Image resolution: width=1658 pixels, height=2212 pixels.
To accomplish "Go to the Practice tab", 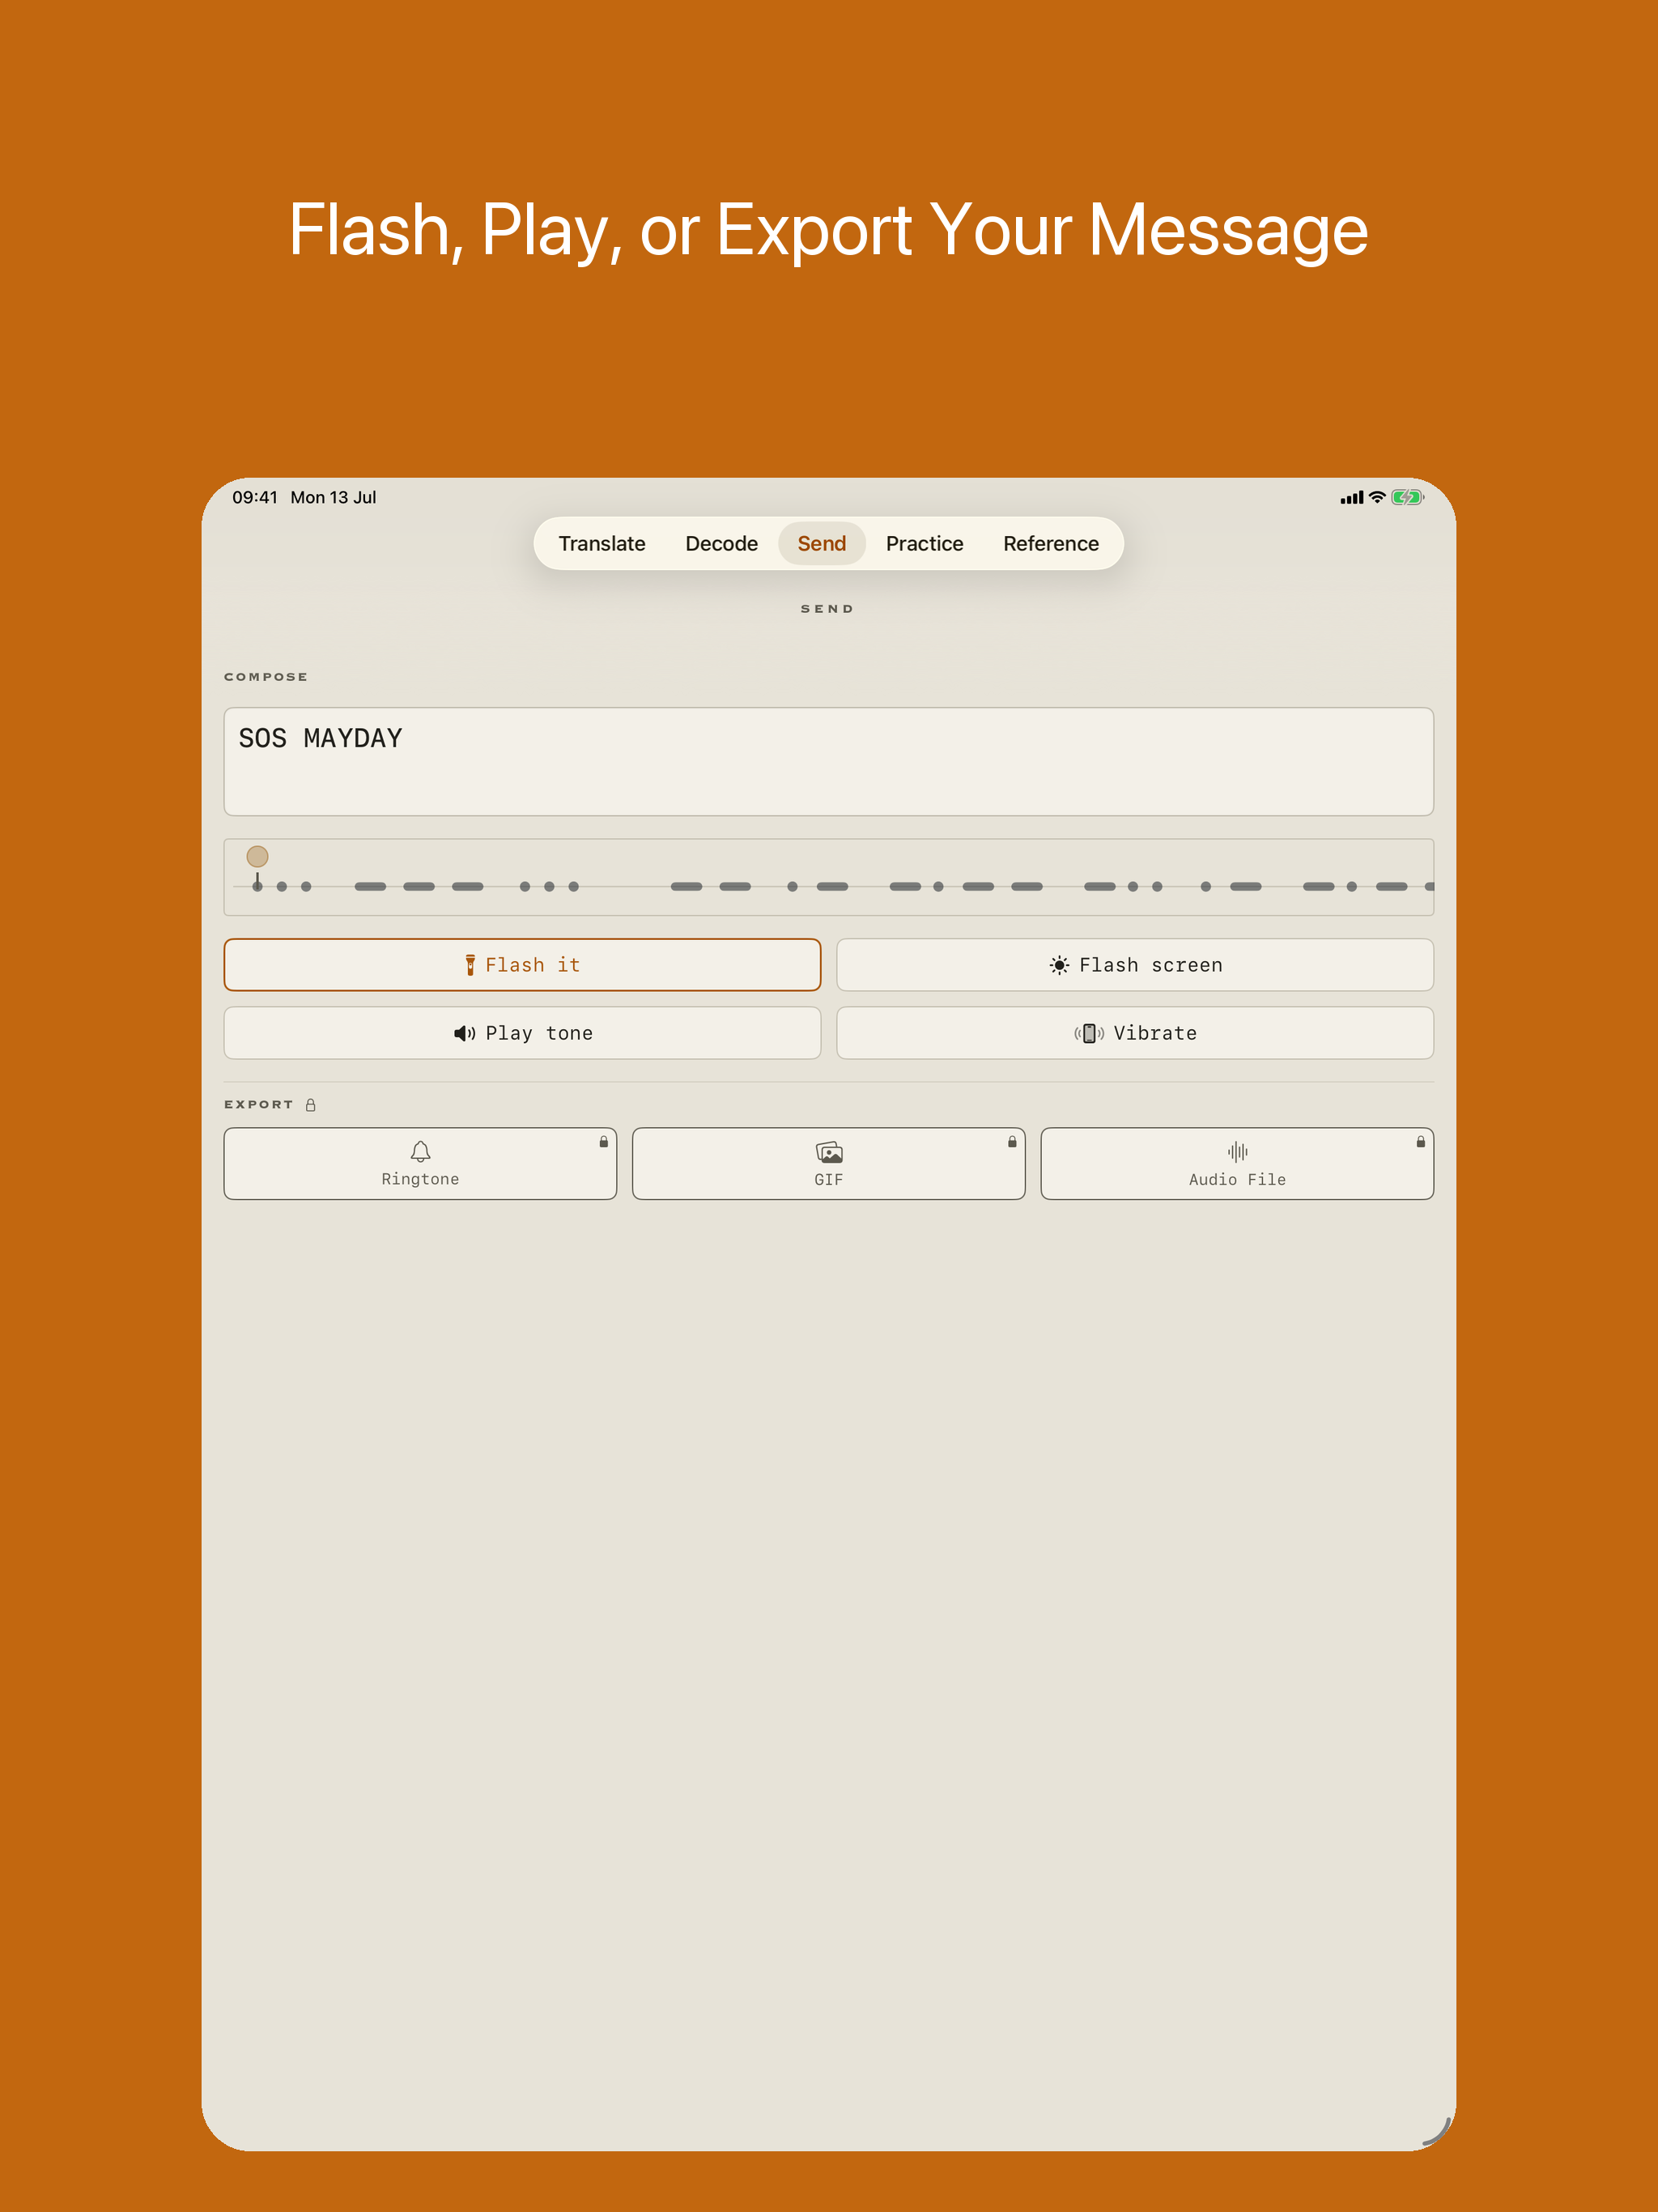I will (x=924, y=543).
